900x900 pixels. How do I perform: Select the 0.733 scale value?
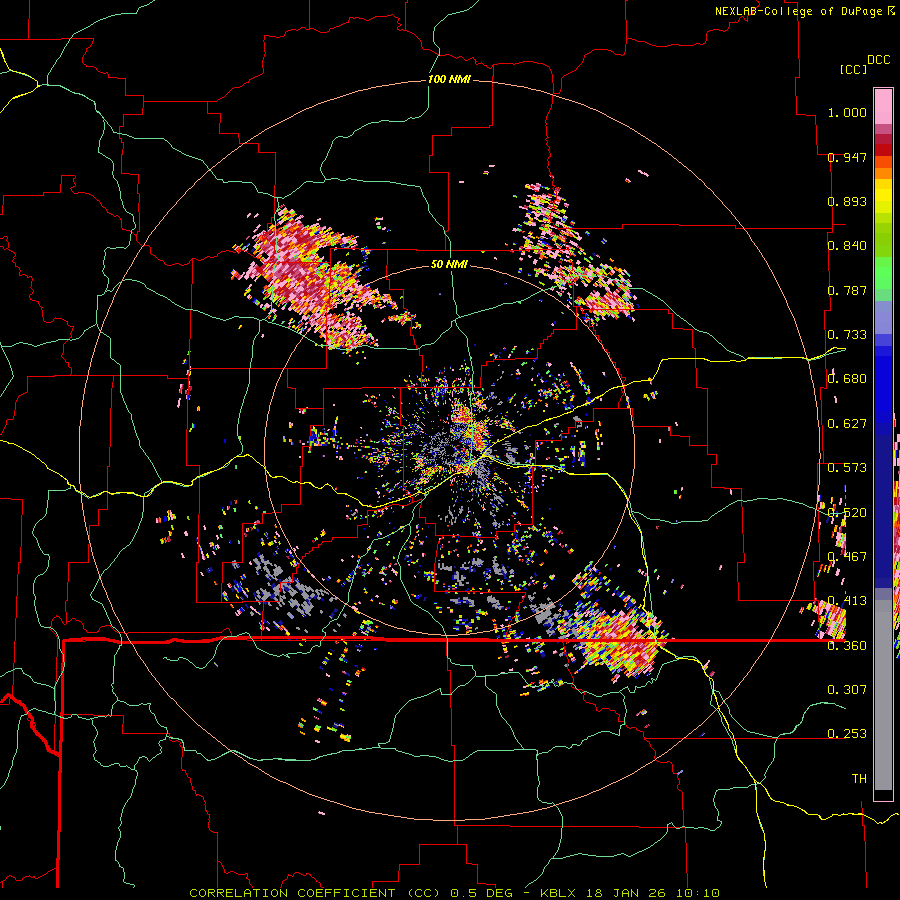tap(847, 335)
